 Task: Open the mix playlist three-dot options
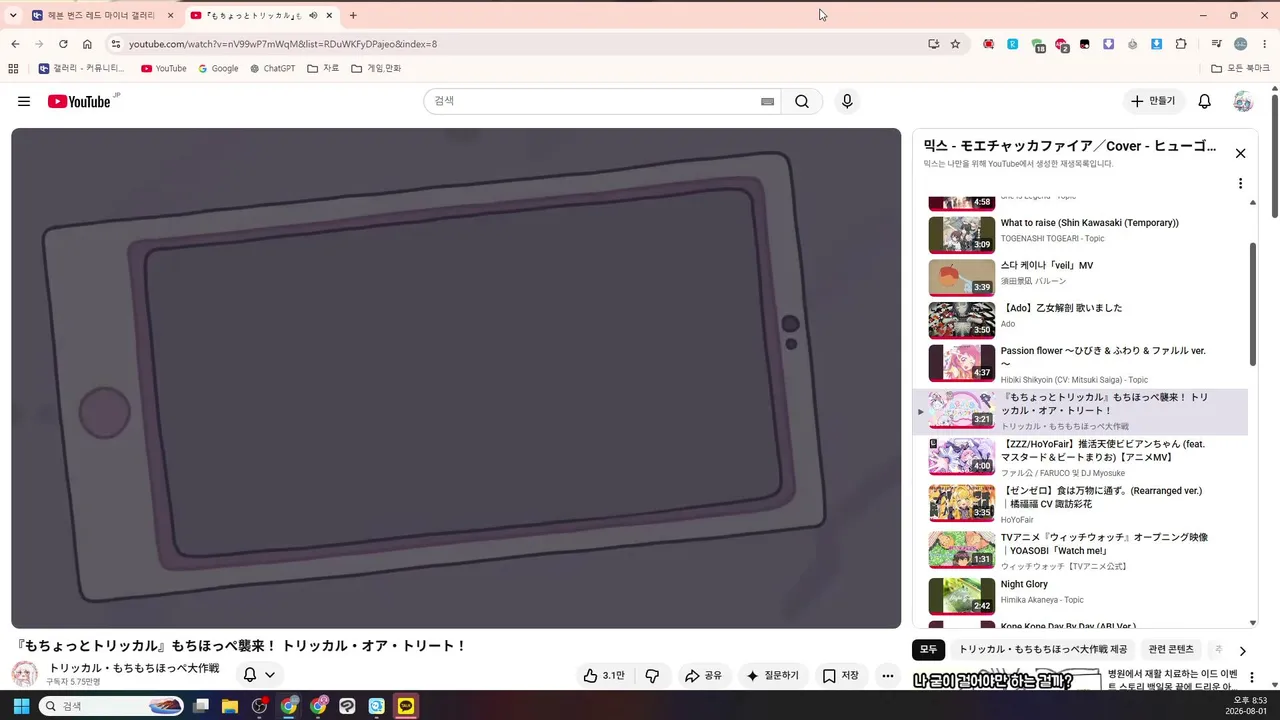1240,184
